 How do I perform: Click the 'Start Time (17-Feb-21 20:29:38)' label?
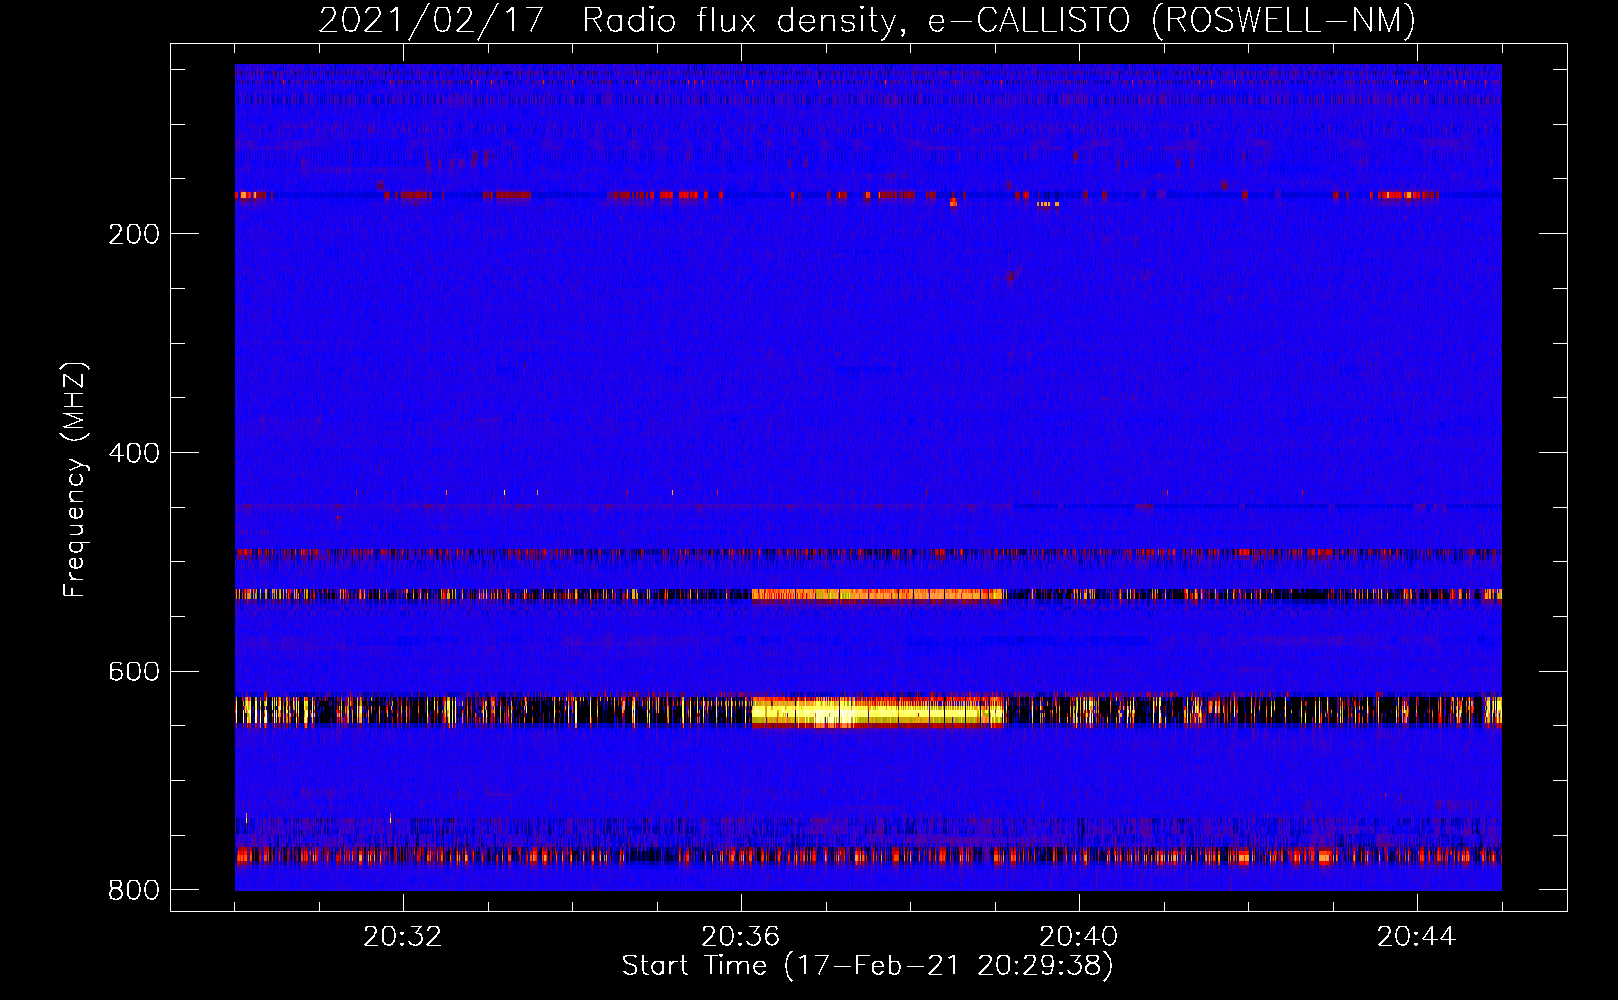[867, 966]
